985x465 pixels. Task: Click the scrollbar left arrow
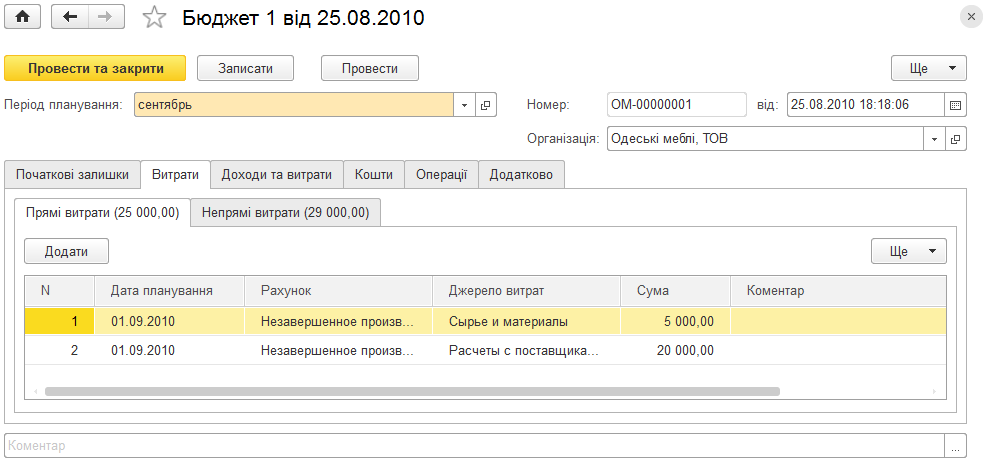[x=35, y=391]
